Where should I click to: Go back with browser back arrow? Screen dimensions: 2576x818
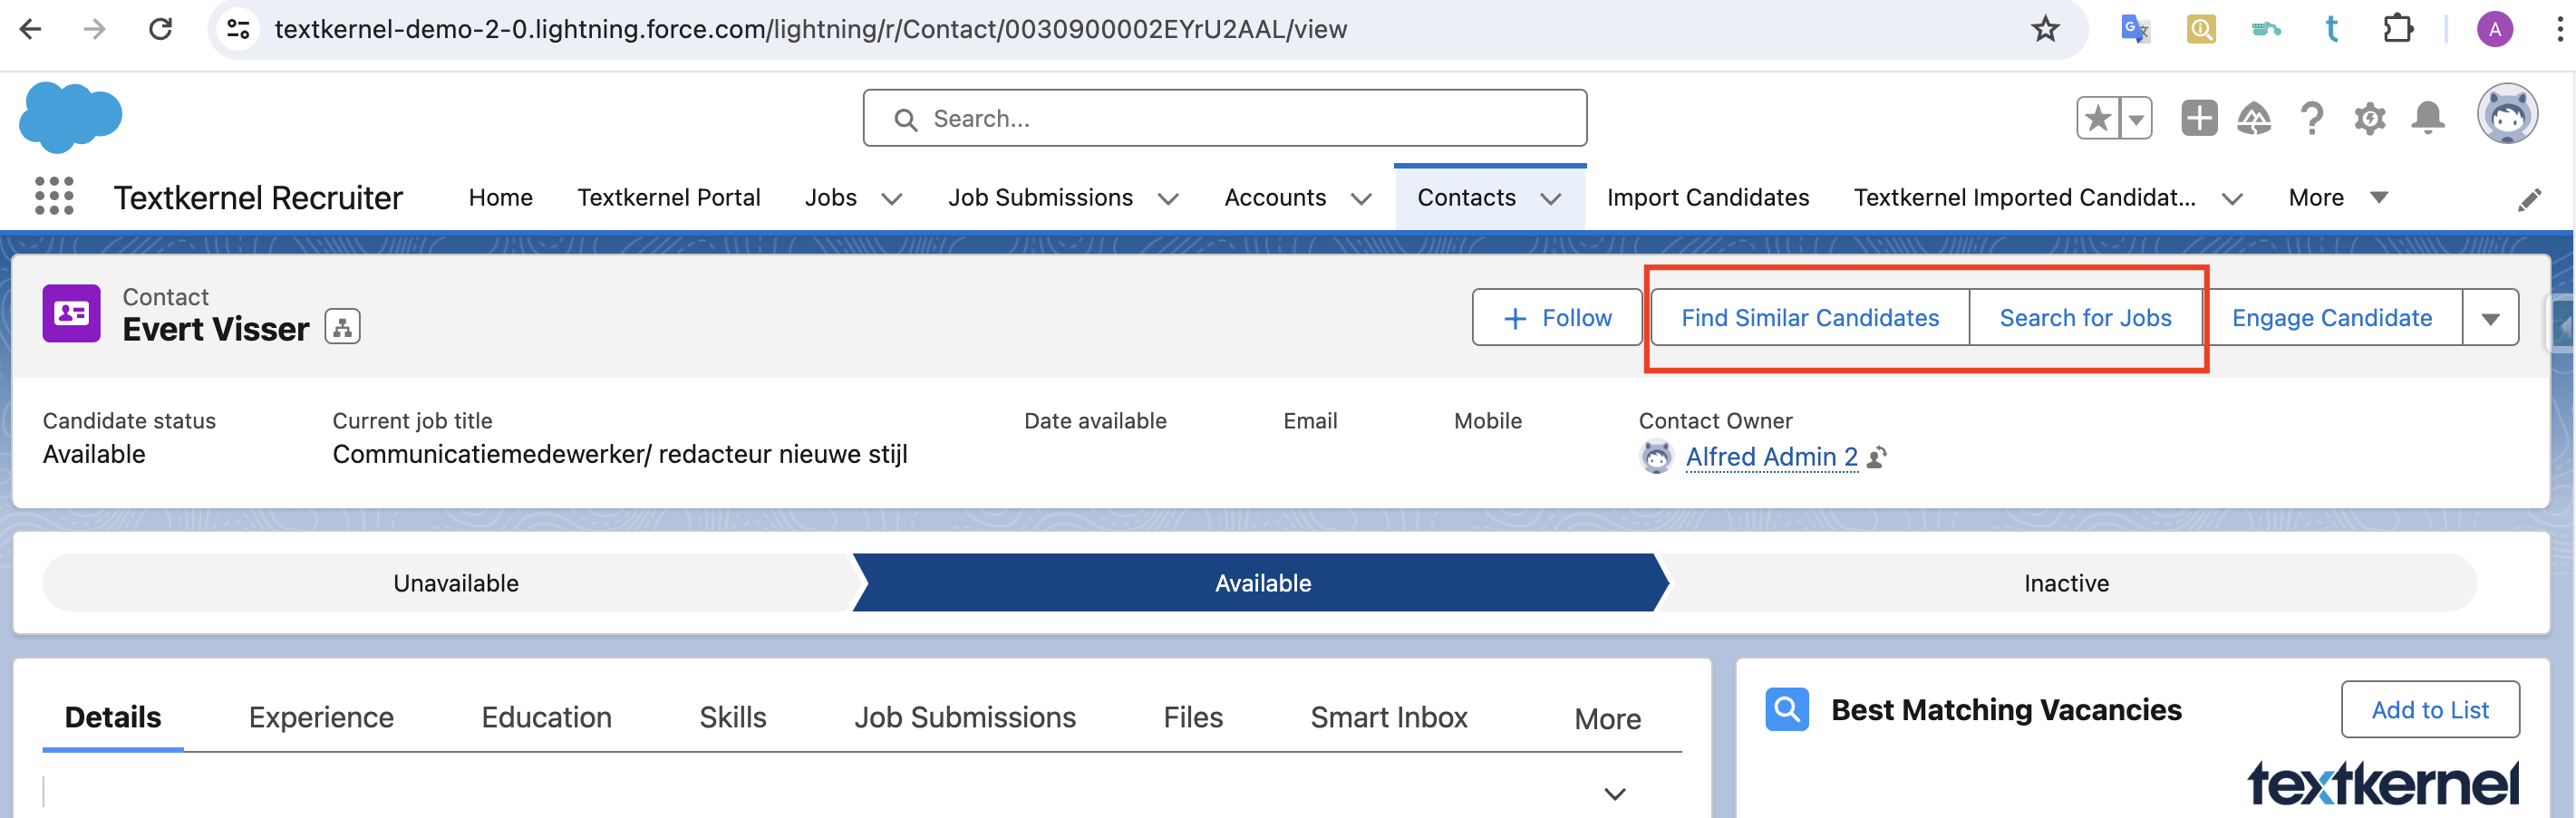tap(31, 29)
